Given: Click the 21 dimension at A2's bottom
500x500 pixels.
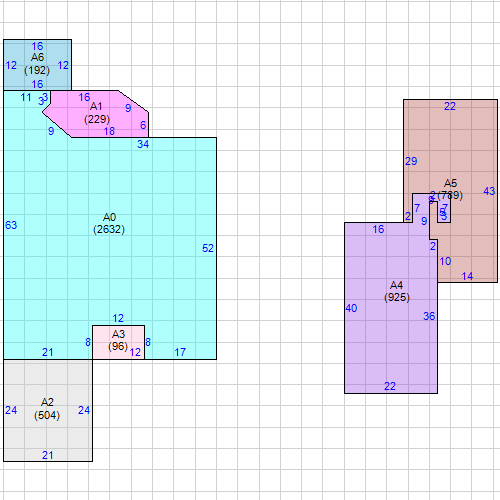Looking at the screenshot, I should [x=48, y=455].
